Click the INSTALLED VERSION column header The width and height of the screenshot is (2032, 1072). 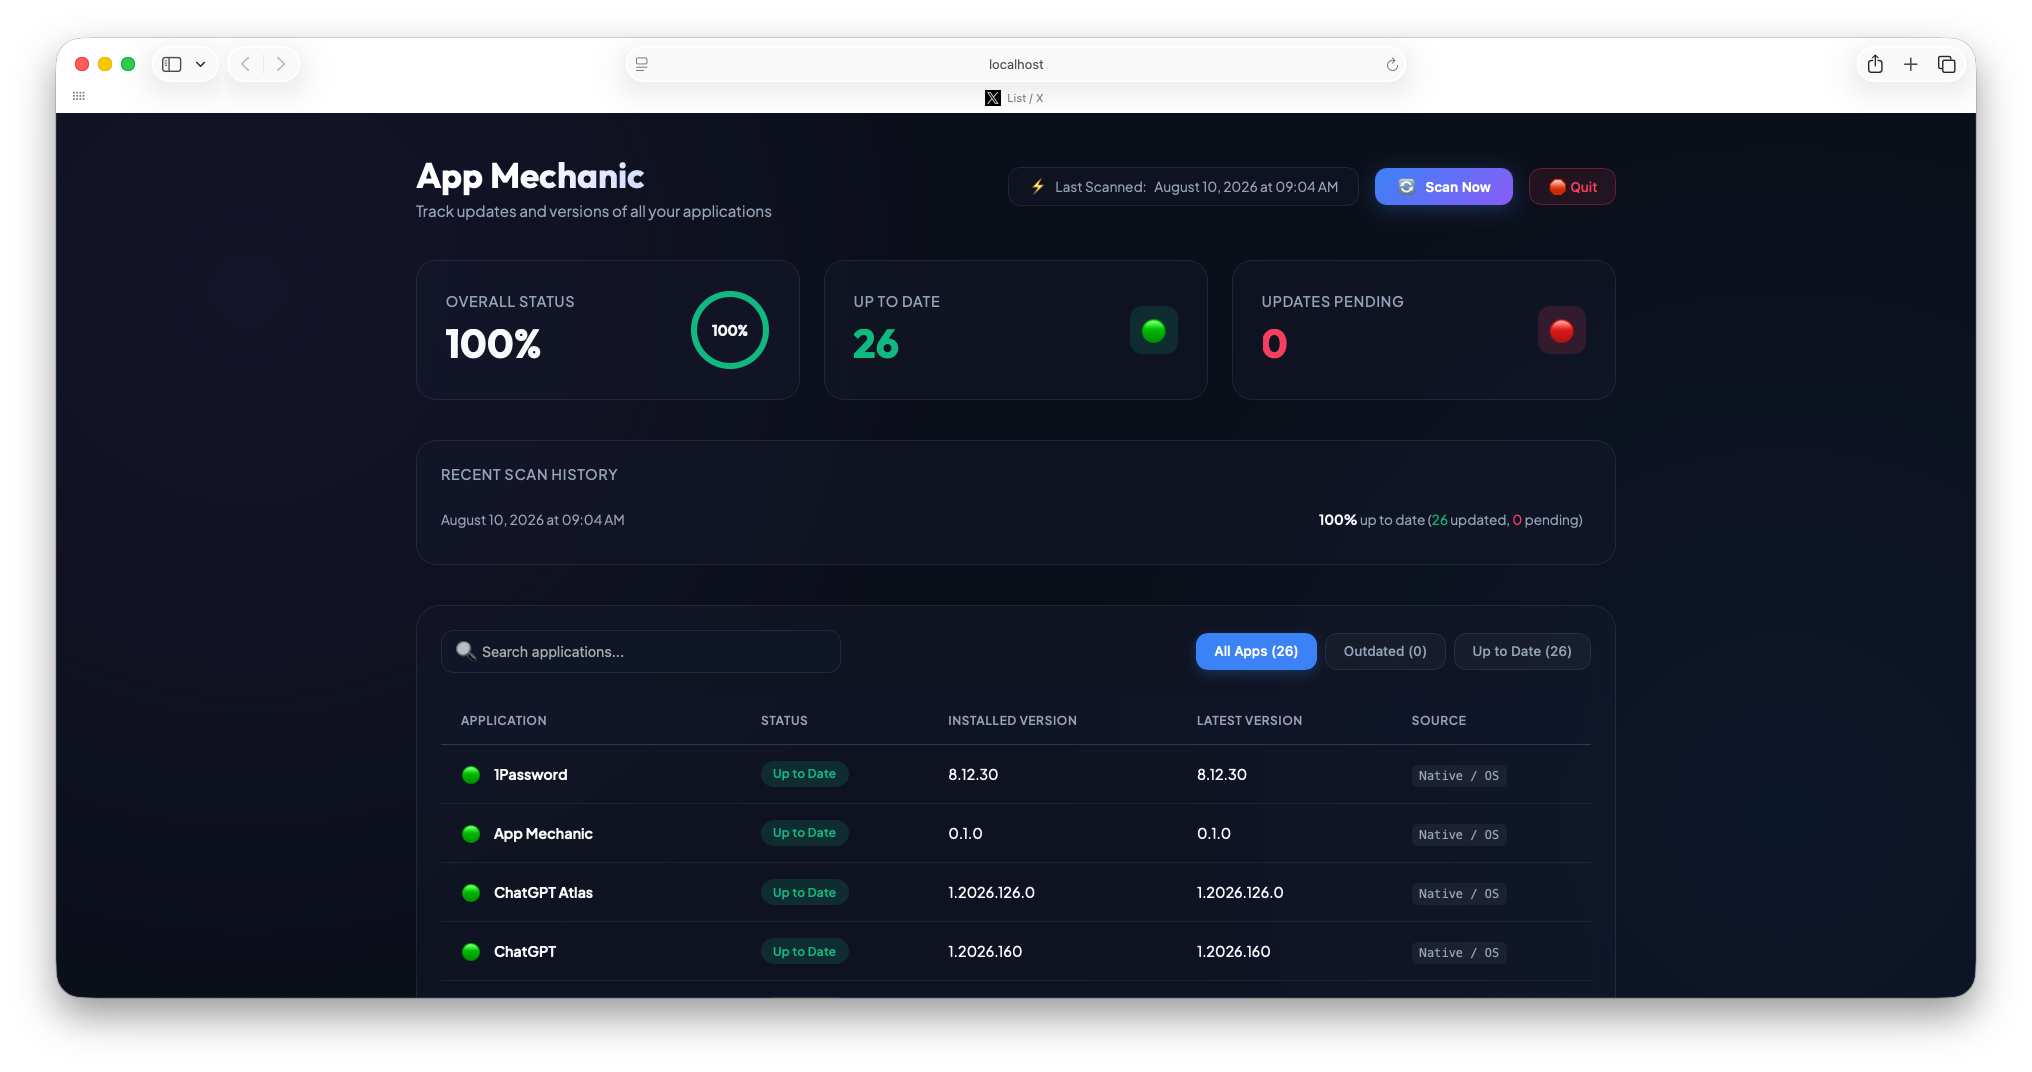[x=1012, y=720]
